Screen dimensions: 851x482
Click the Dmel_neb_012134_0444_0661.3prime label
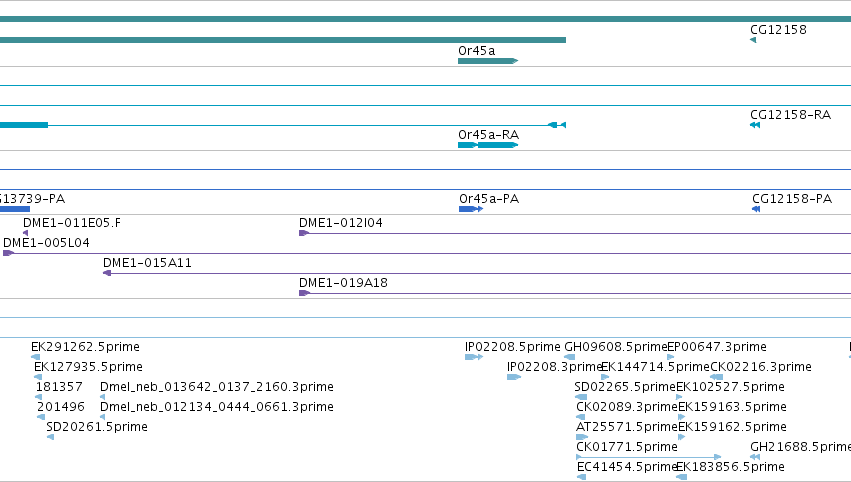217,407
